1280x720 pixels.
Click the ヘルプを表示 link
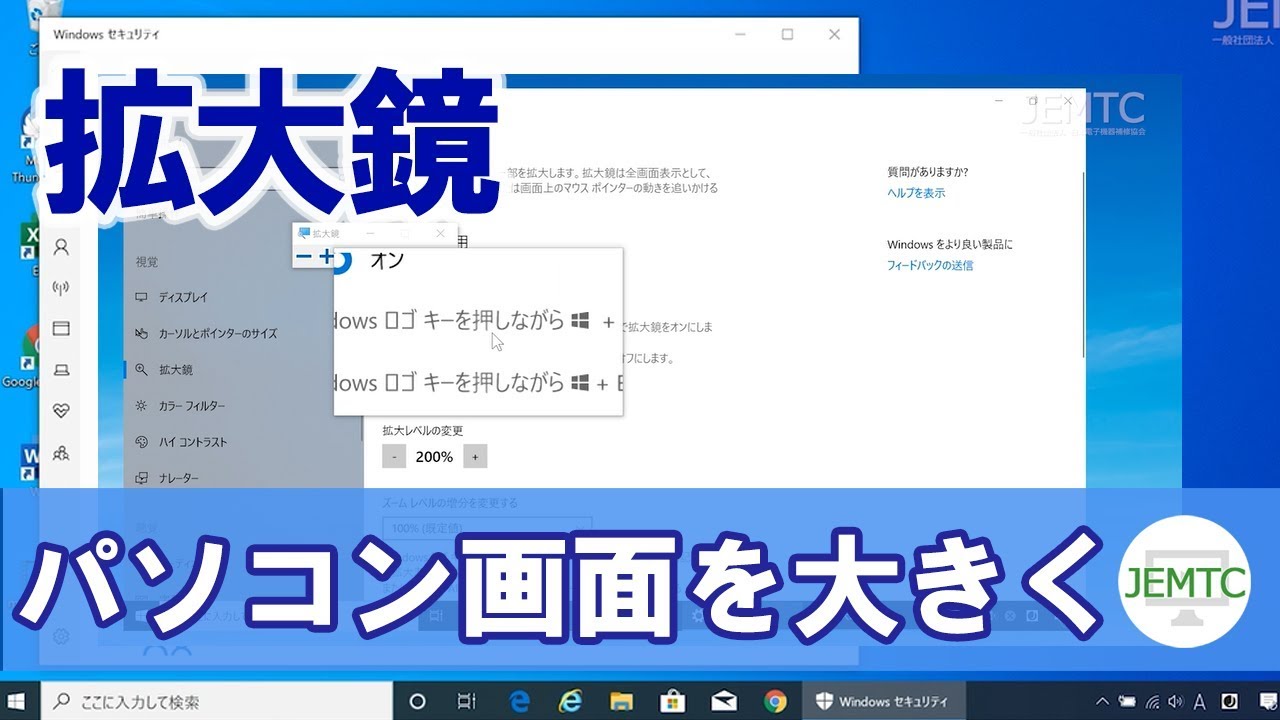(x=916, y=192)
